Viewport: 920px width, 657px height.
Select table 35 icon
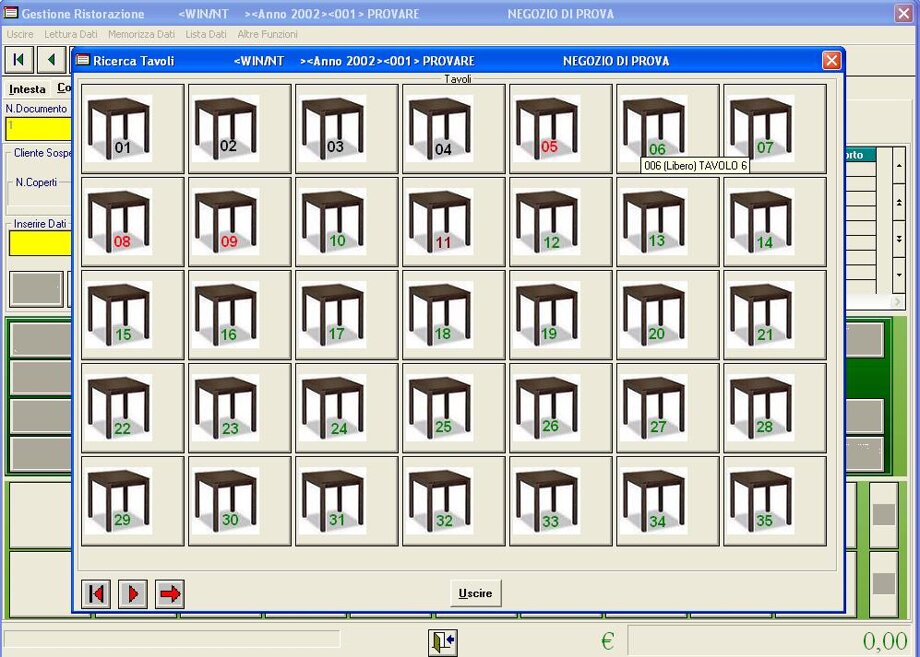(774, 501)
